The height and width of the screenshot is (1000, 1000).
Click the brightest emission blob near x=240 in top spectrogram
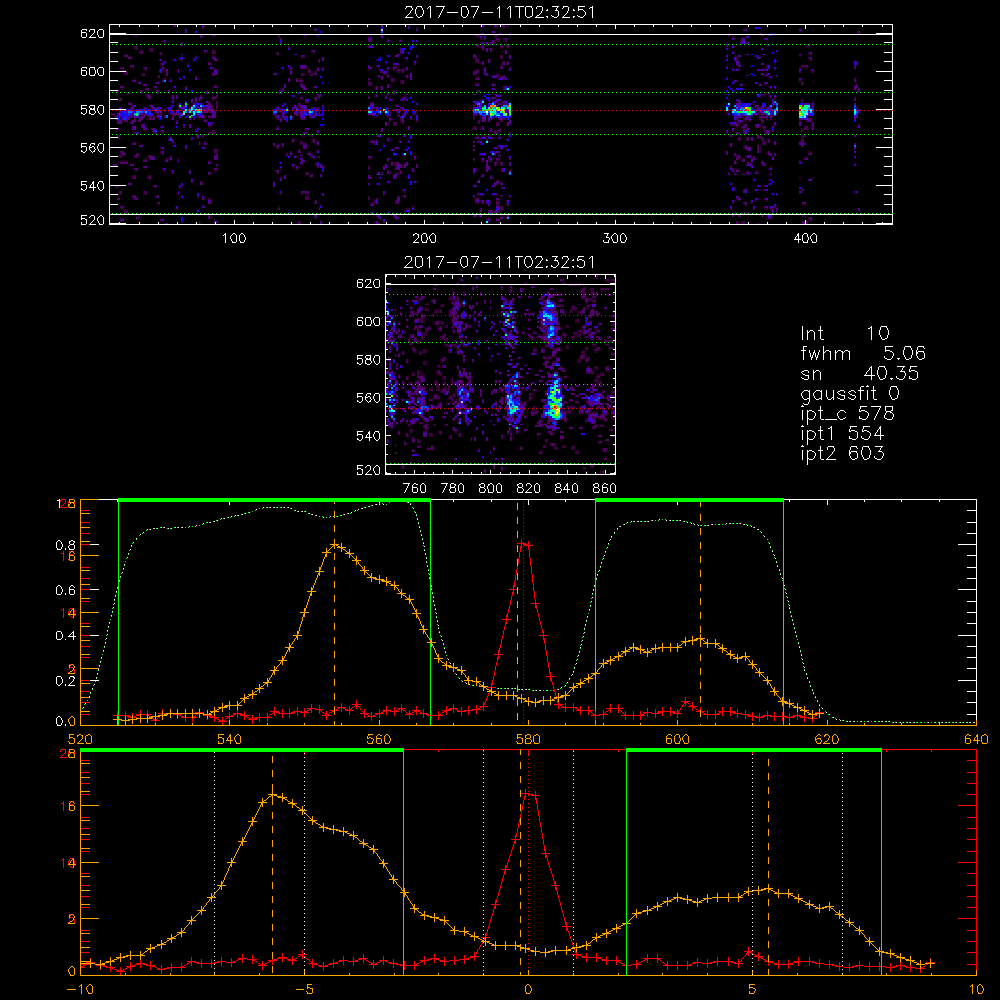click(492, 110)
